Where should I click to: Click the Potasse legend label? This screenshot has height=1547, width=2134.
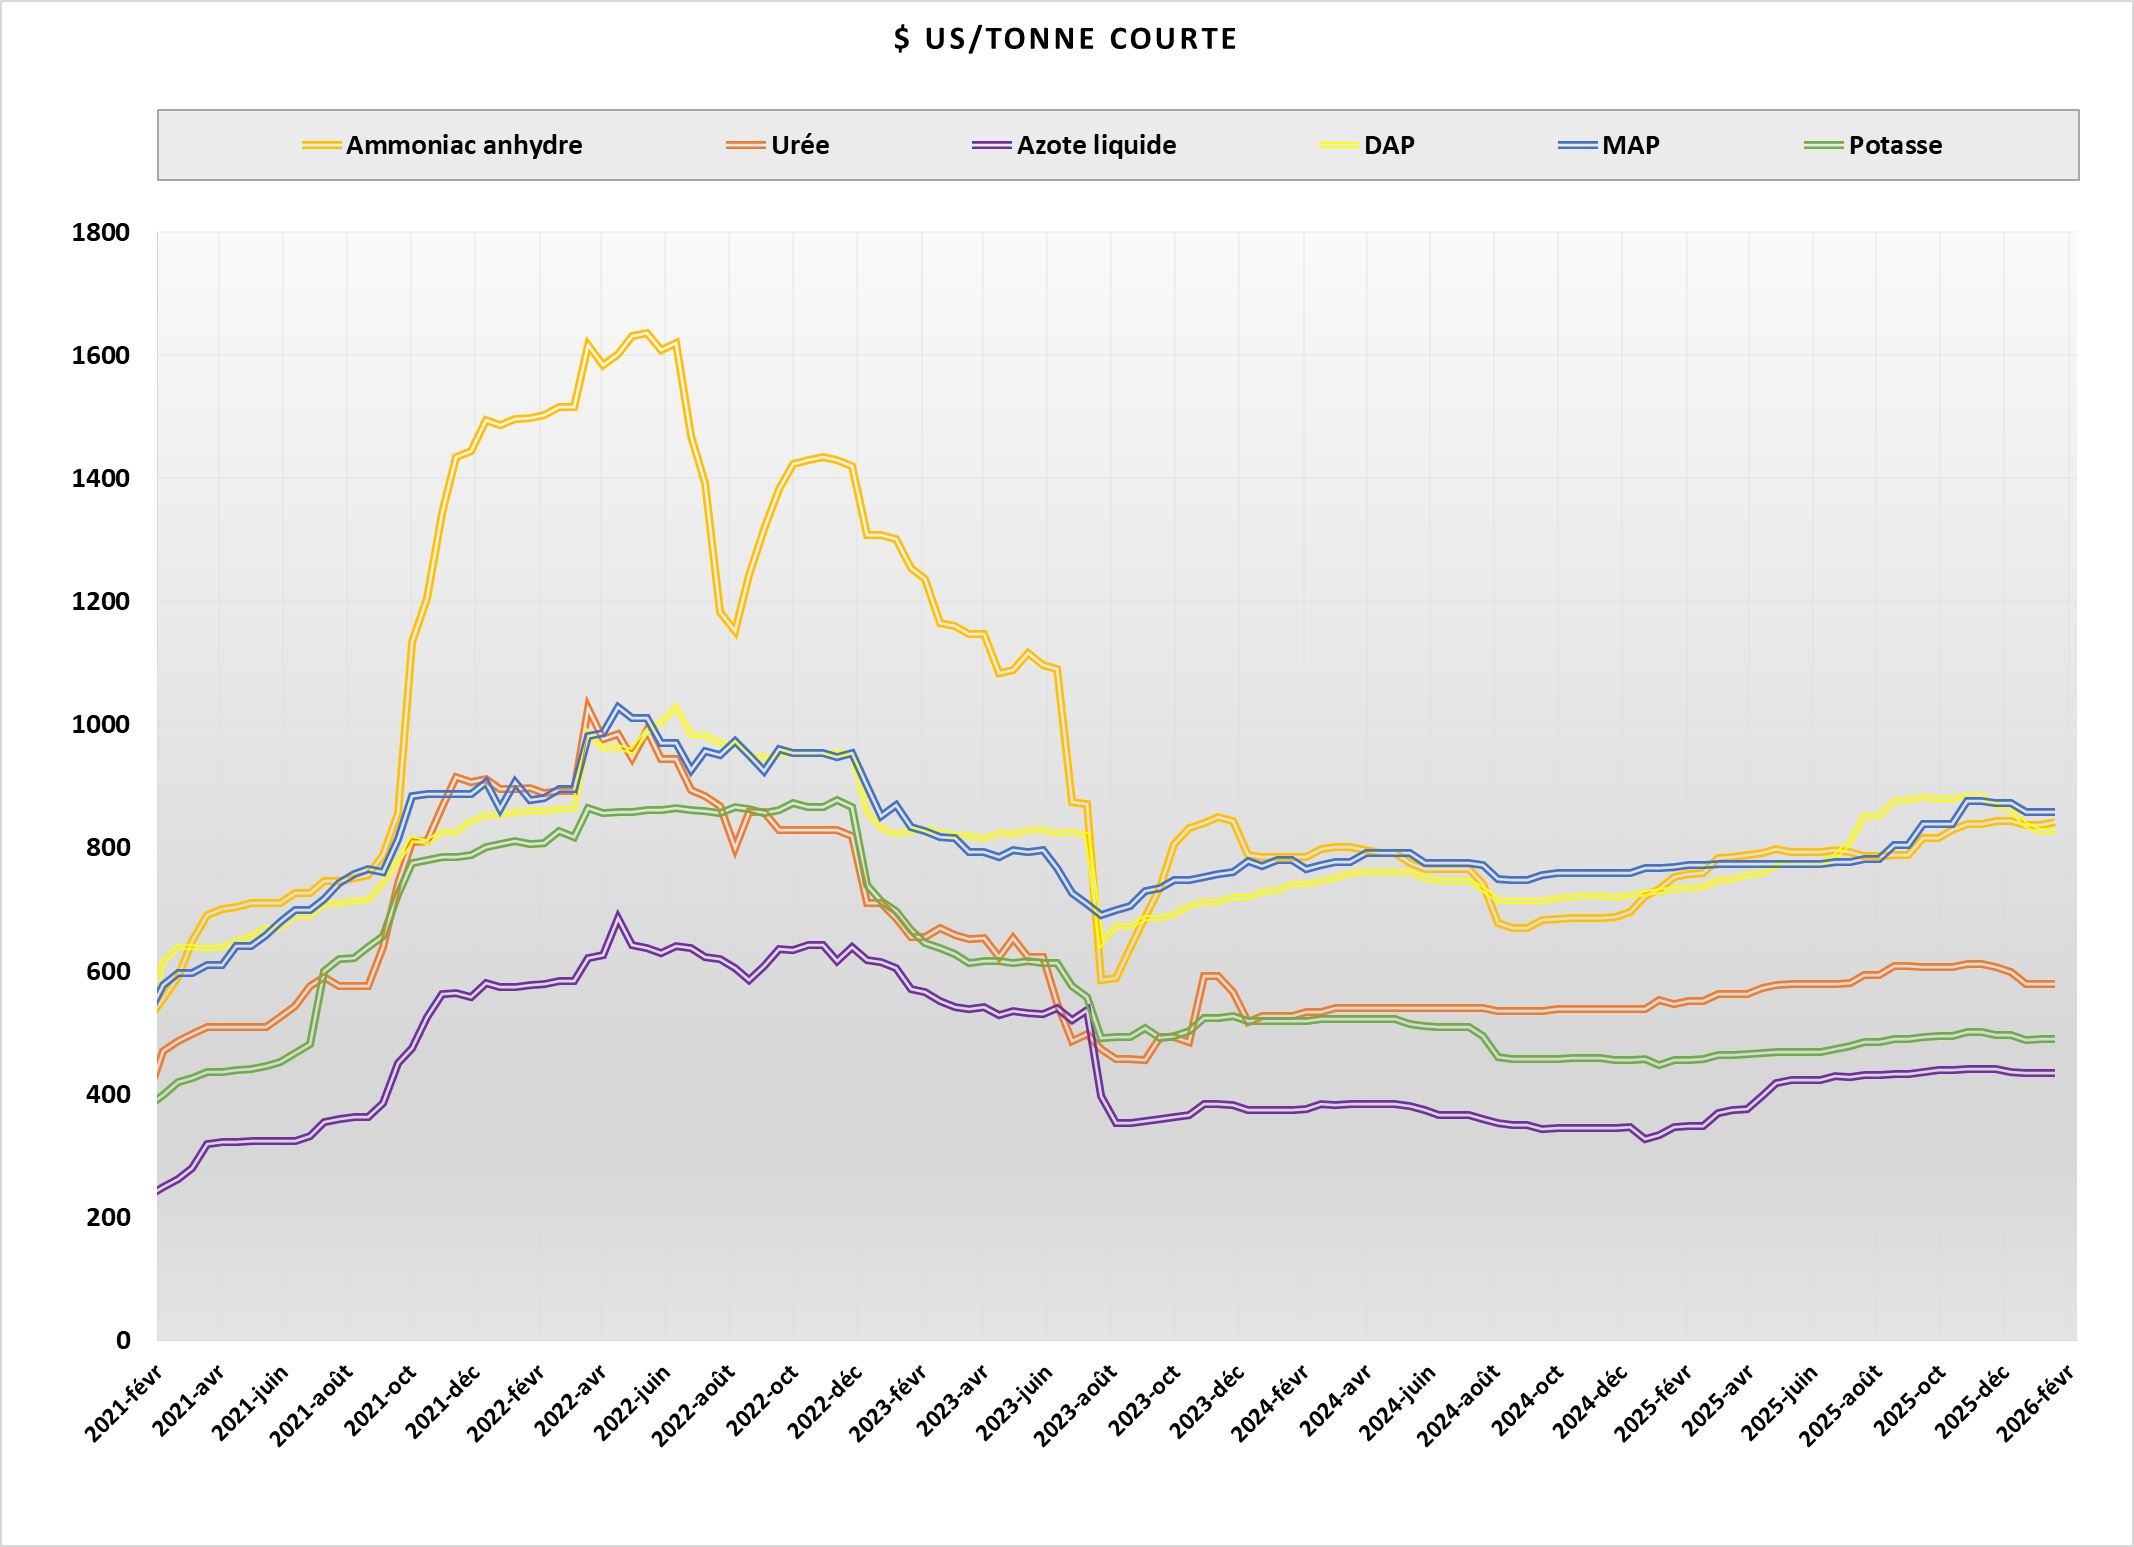(x=1895, y=145)
